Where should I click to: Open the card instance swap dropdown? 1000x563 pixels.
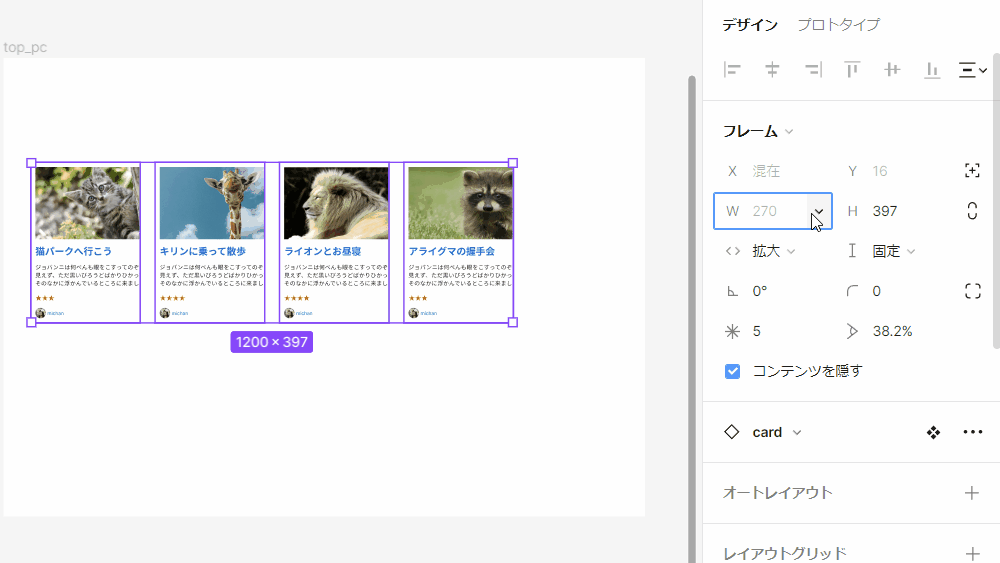tap(797, 432)
